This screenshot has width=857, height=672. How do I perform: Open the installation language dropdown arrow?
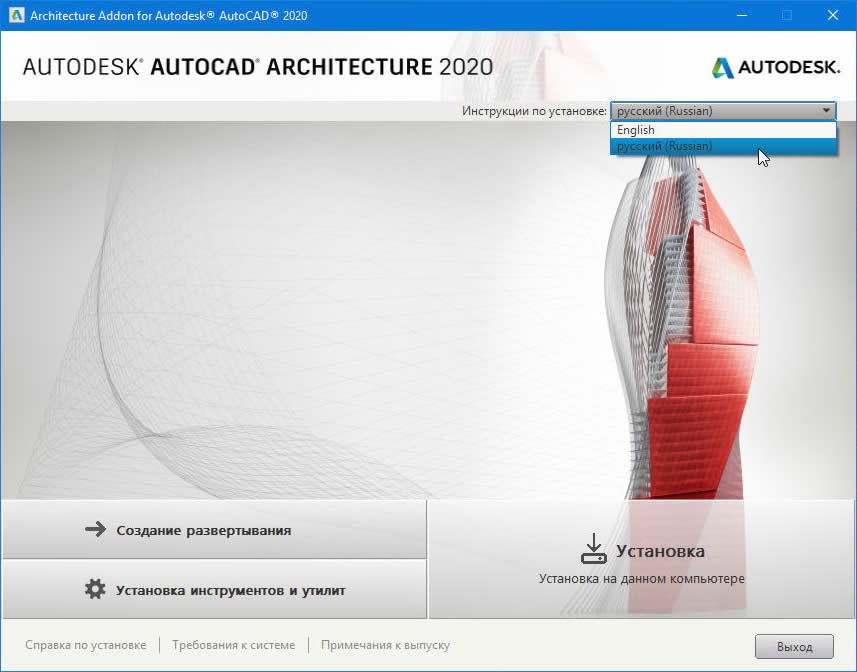click(x=826, y=110)
